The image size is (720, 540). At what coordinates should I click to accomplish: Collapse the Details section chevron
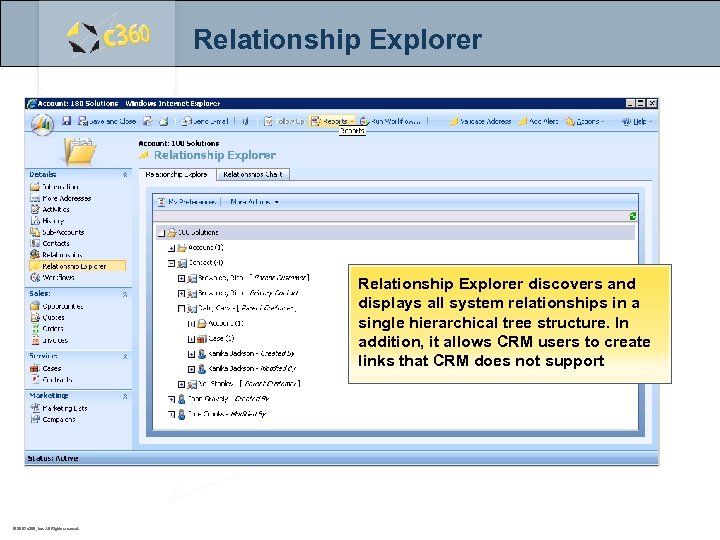[125, 174]
